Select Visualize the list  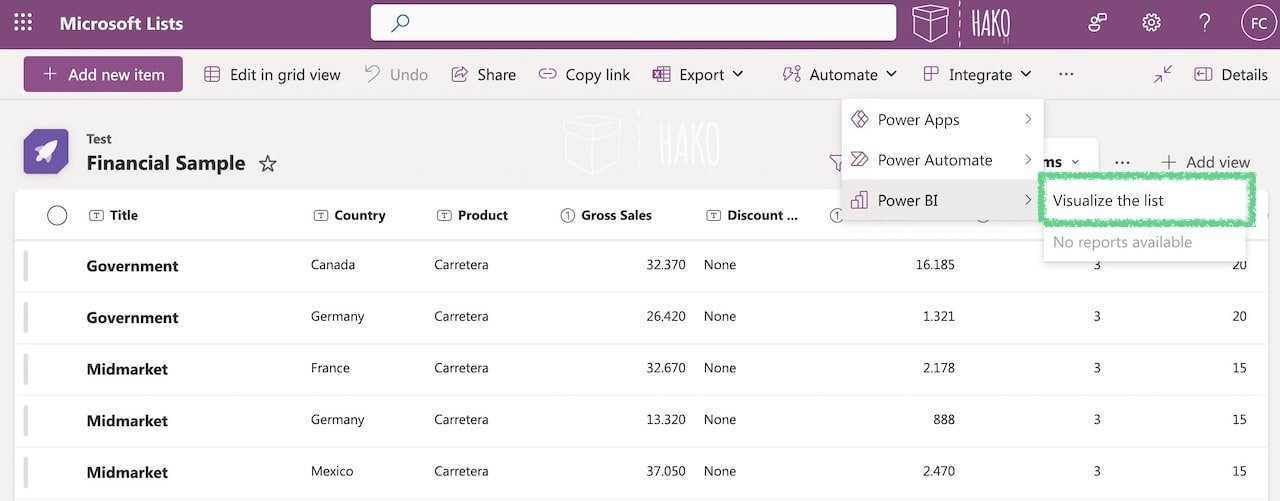(x=1146, y=200)
